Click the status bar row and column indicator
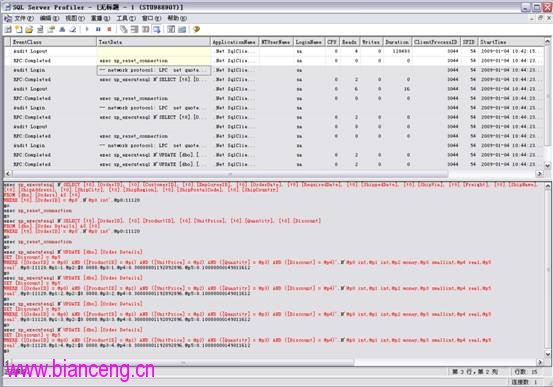This screenshot has height=387, width=553. coord(475,372)
